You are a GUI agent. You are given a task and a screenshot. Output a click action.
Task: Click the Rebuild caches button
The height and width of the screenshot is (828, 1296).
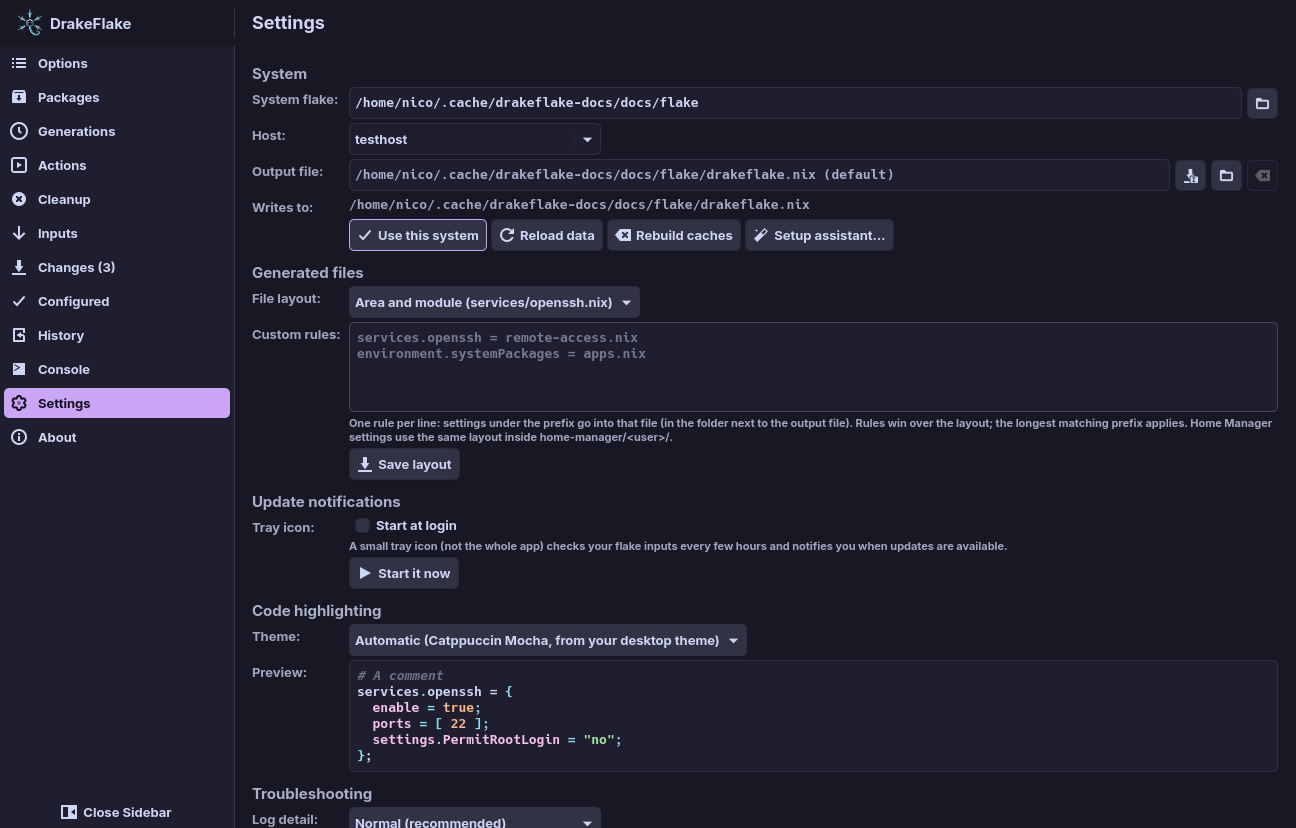674,235
